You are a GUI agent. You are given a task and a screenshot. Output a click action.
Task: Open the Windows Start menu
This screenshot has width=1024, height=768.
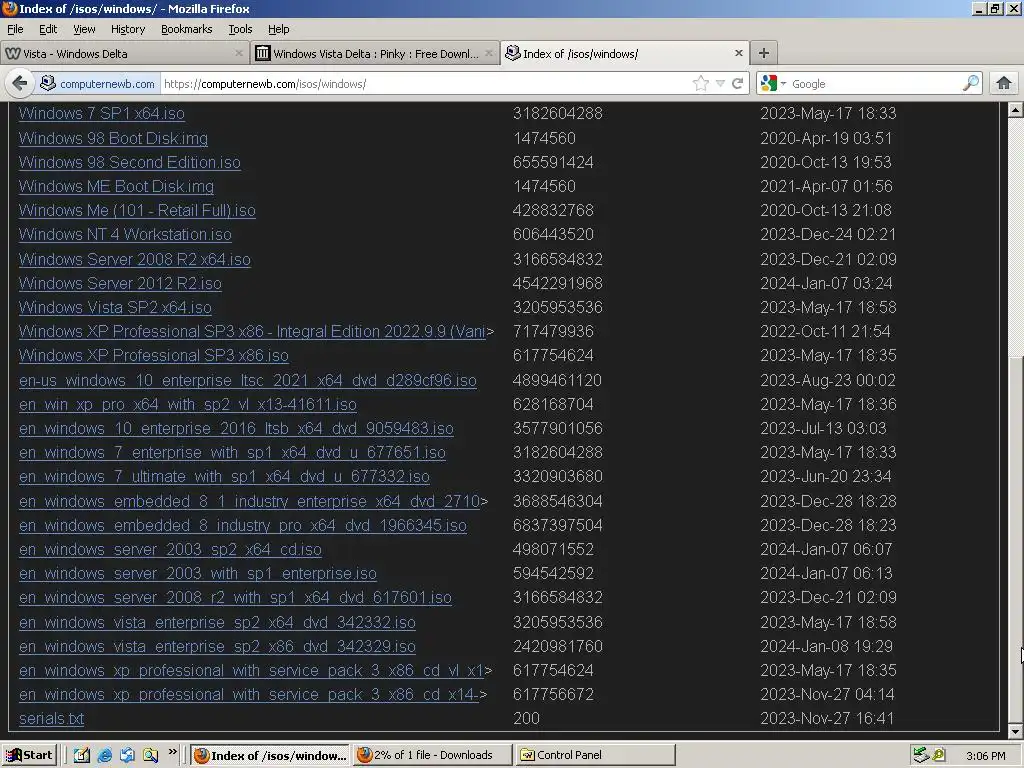coord(29,755)
